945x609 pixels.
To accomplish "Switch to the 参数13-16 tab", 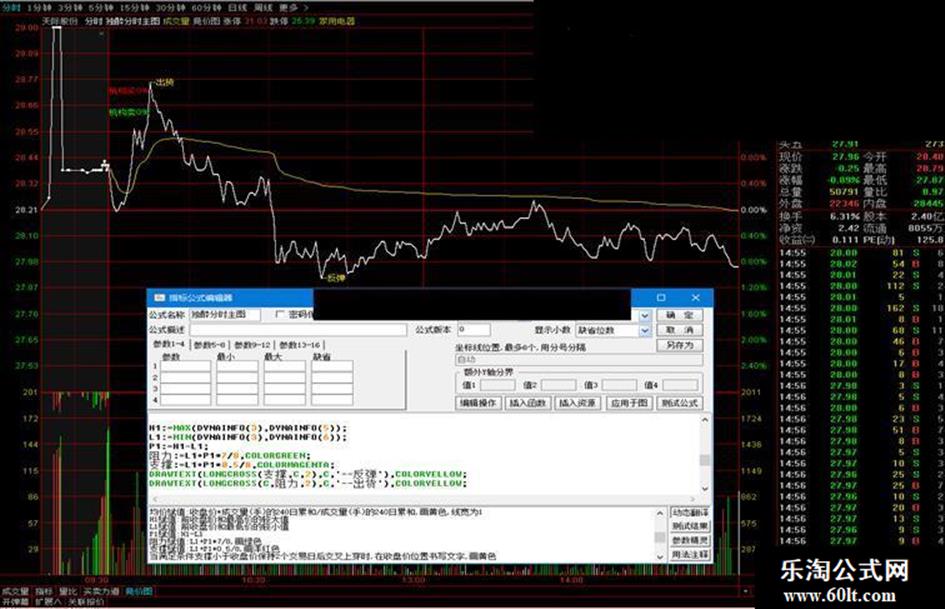I will point(299,345).
